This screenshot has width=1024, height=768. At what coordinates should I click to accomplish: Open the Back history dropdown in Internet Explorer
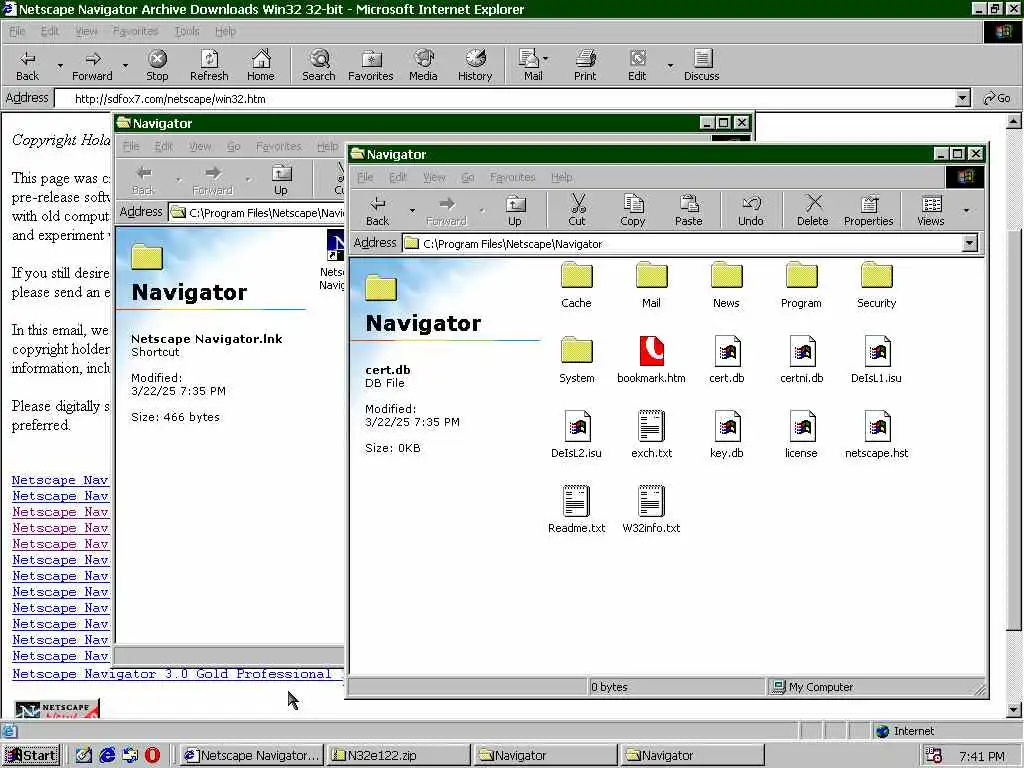(x=60, y=65)
